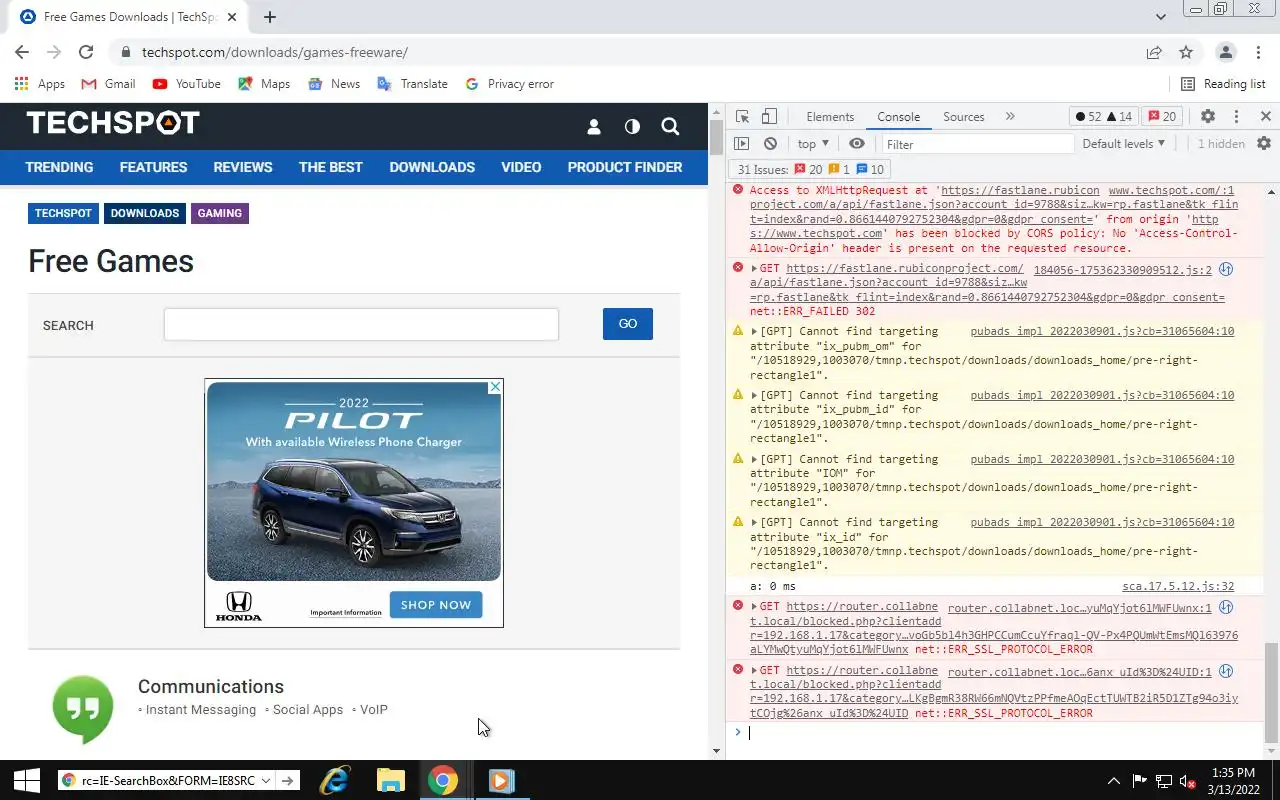Open the Default levels dropdown

(x=1123, y=144)
